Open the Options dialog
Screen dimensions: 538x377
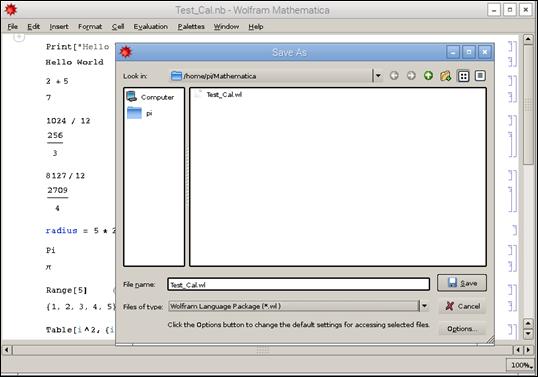click(x=462, y=329)
